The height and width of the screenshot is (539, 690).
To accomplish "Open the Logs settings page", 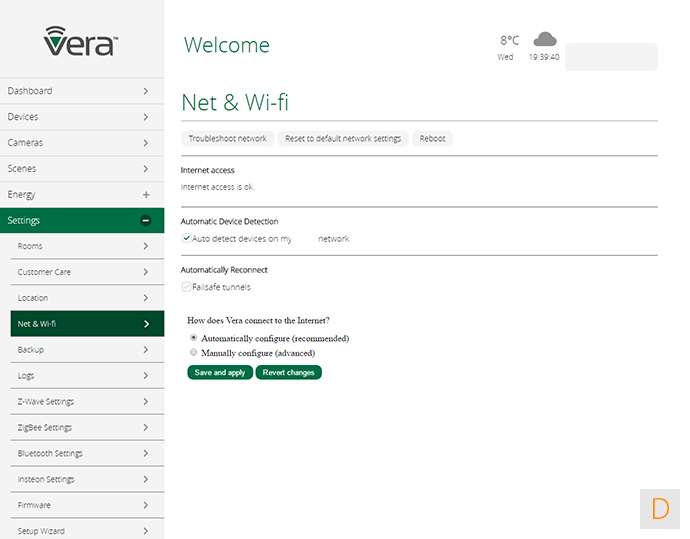I will 80,376.
